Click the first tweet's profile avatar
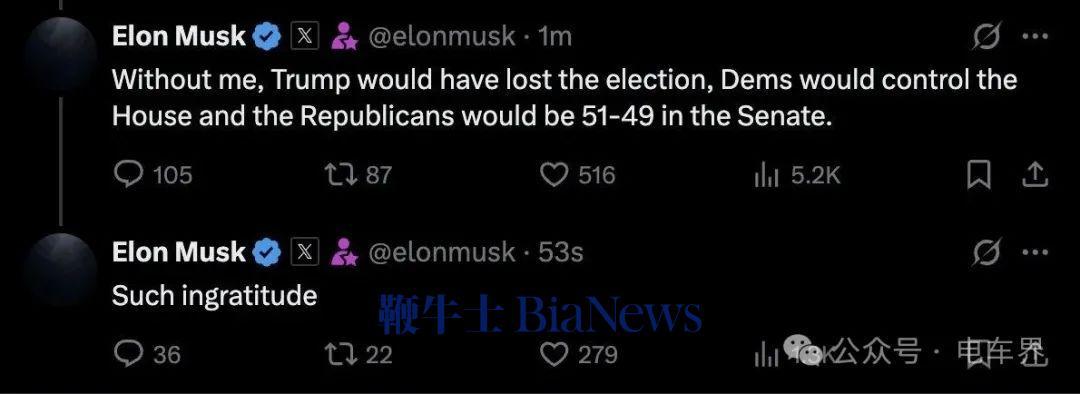This screenshot has height=394, width=1080. pyautogui.click(x=61, y=55)
